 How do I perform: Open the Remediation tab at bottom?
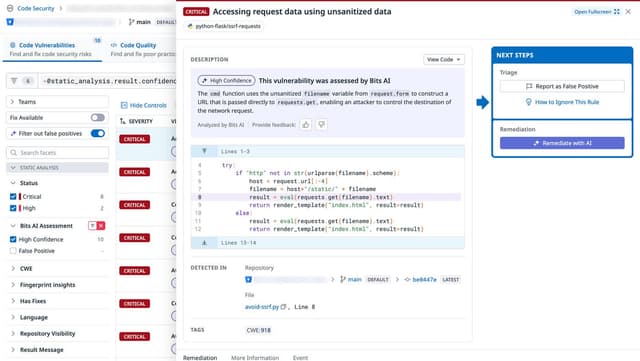click(200, 357)
